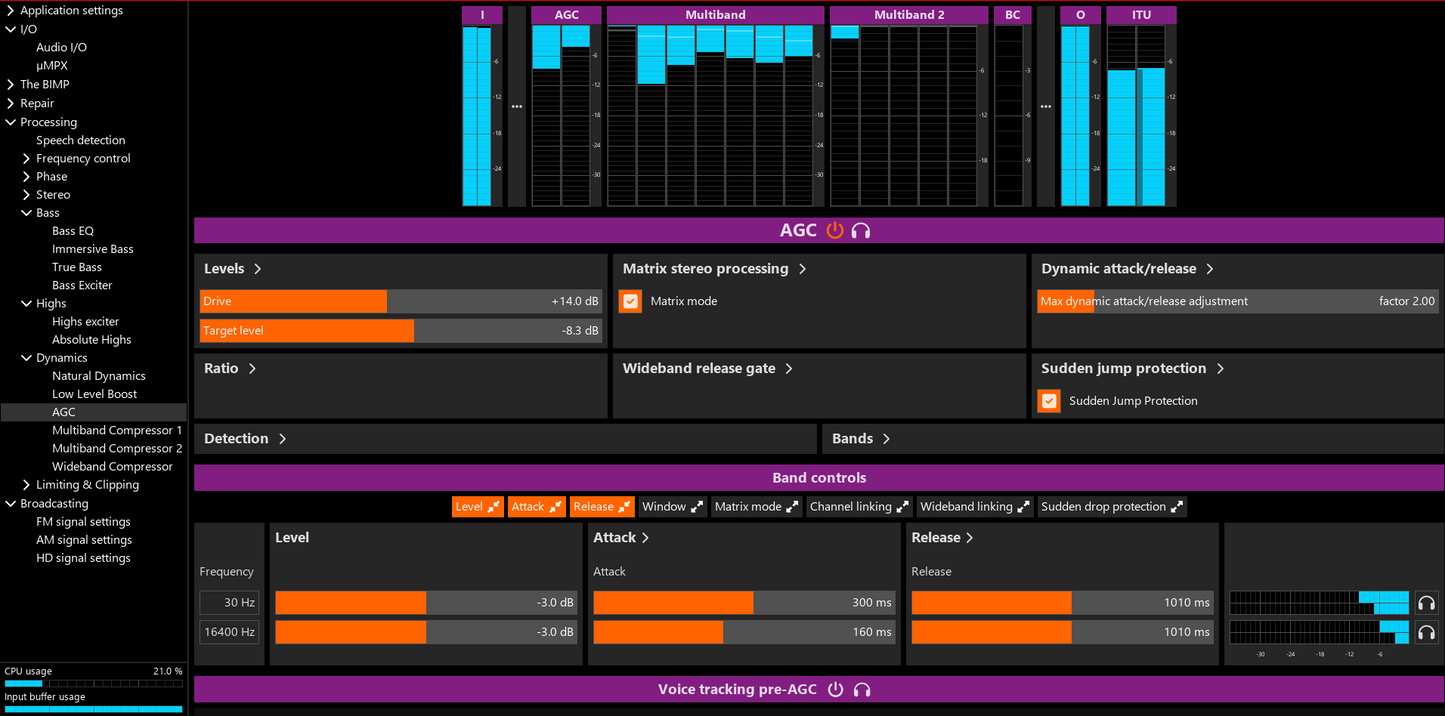Click headphones icon for 16400 Hz band
1445x716 pixels.
coord(1426,632)
